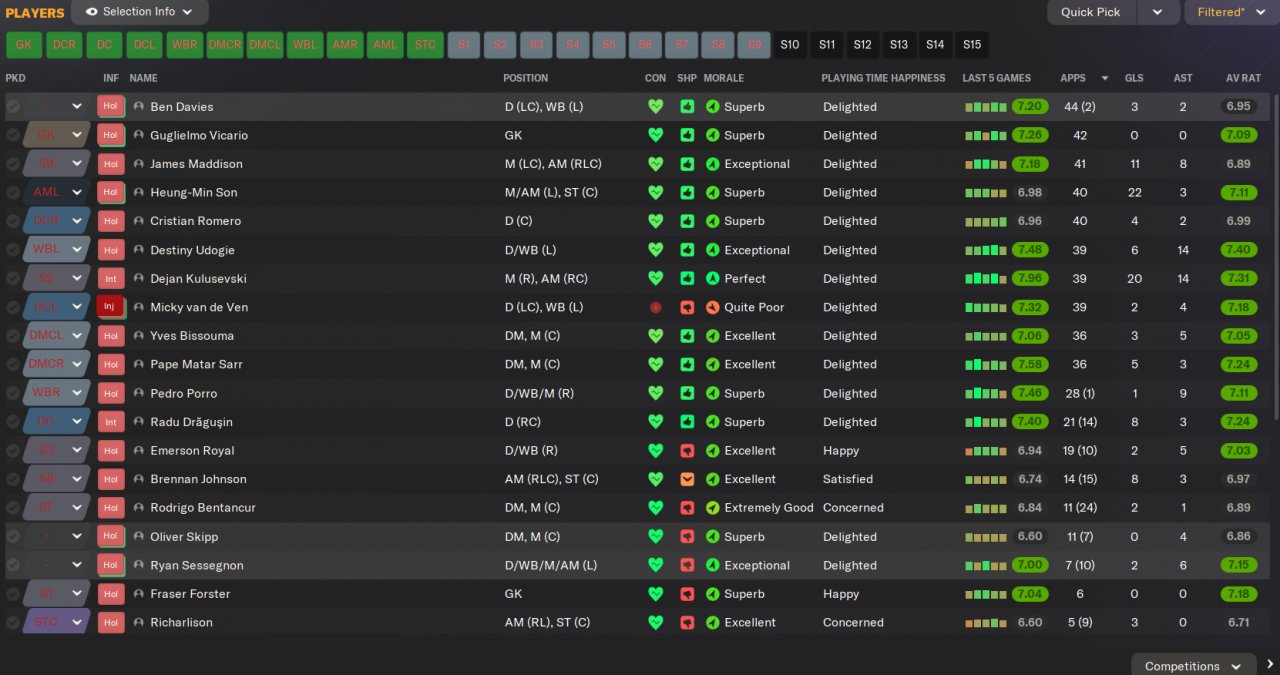Click Destiny Udogie's last 5 games form bars
Screen dimensions: 1280x675
(x=985, y=250)
